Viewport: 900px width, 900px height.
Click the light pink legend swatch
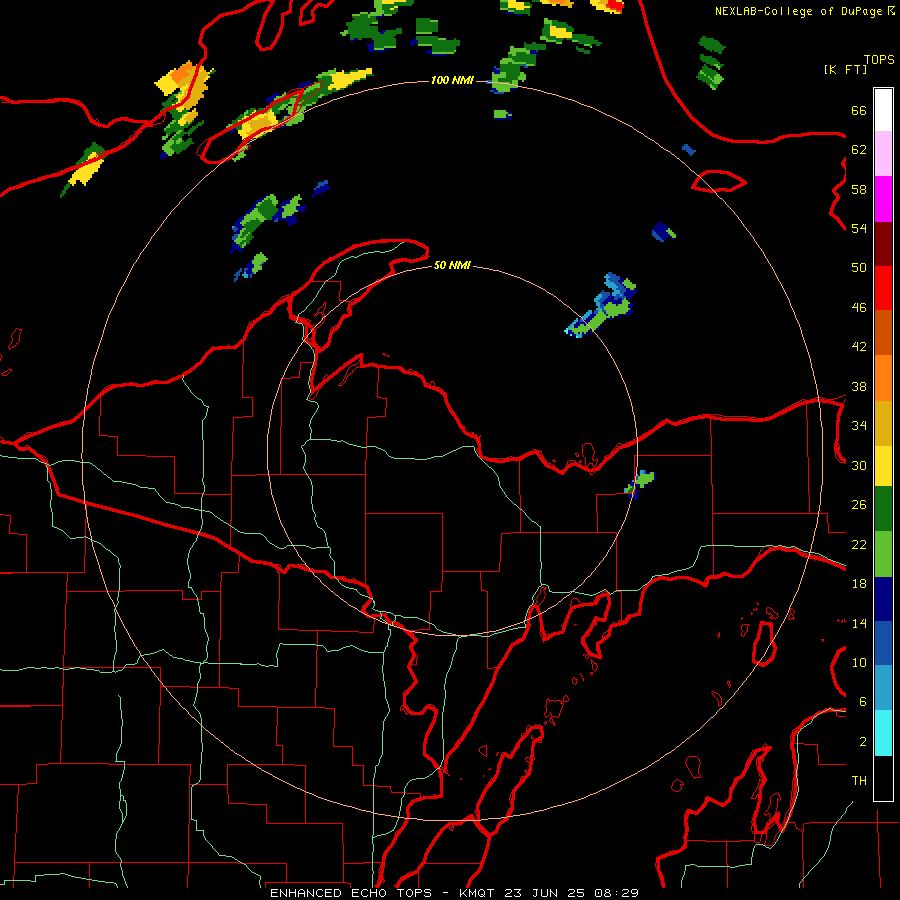(883, 154)
